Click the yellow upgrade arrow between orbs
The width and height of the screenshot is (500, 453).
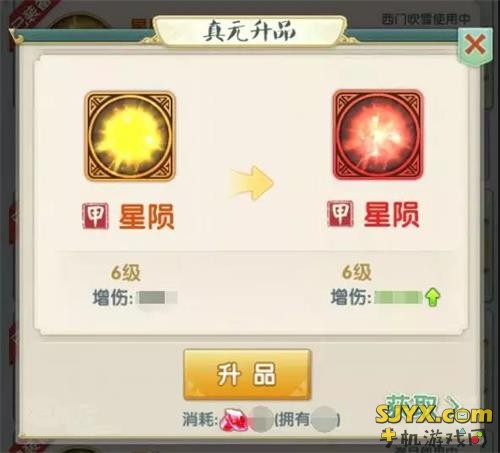pos(252,183)
